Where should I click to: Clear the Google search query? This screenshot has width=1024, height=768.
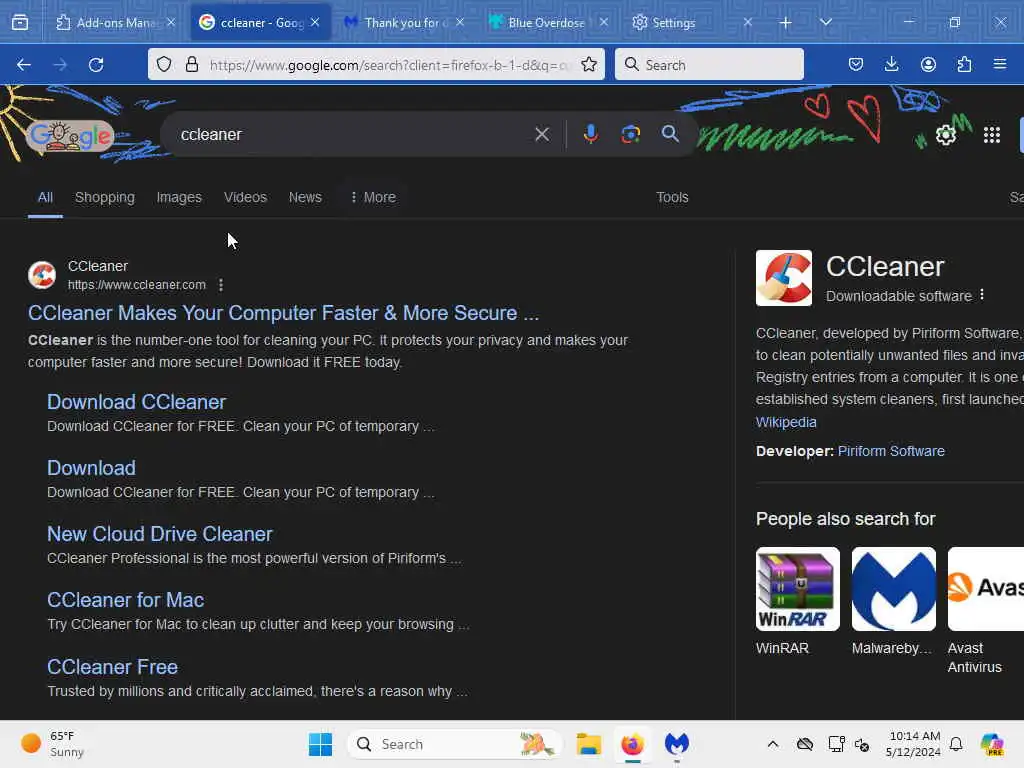coord(542,135)
